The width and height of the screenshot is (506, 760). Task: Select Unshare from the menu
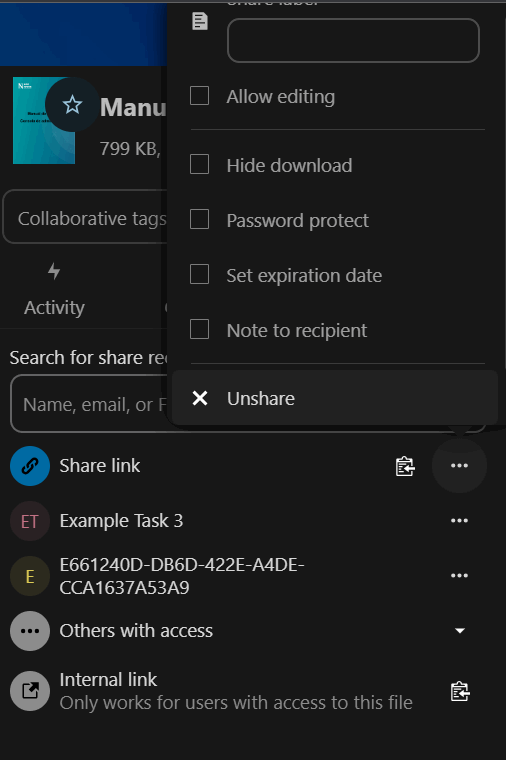click(335, 398)
